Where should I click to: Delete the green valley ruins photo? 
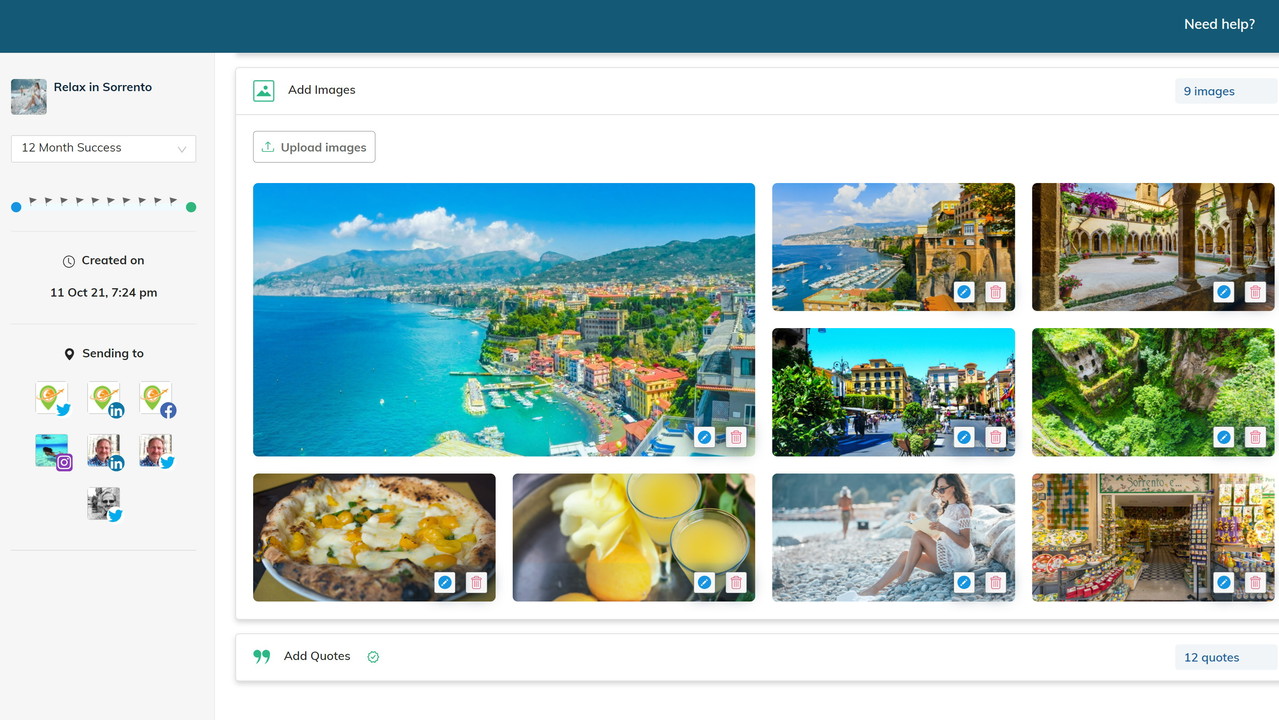pyautogui.click(x=1256, y=437)
